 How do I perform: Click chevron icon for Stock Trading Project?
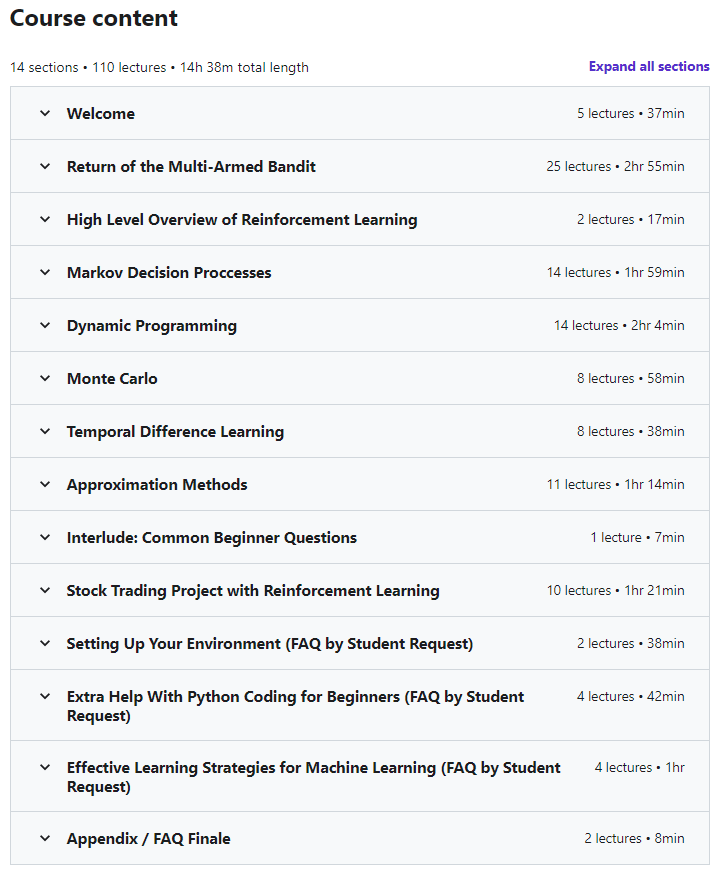45,591
